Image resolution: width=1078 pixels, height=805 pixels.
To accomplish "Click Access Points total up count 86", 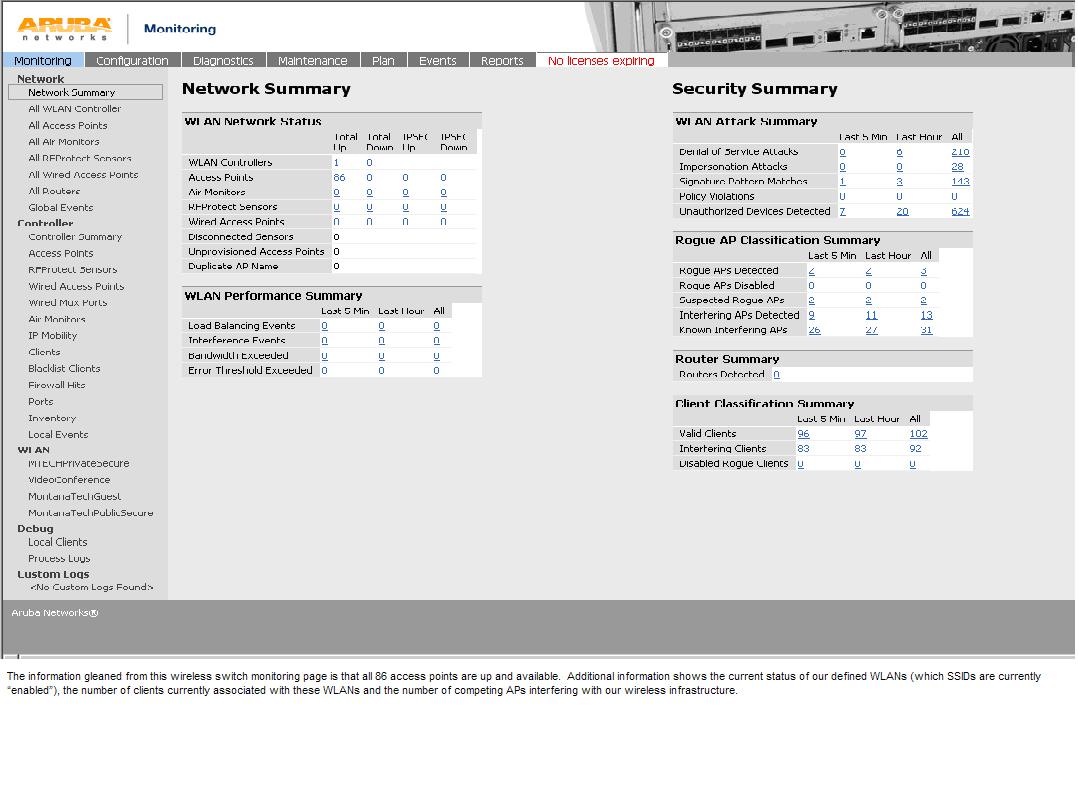I will 340,177.
